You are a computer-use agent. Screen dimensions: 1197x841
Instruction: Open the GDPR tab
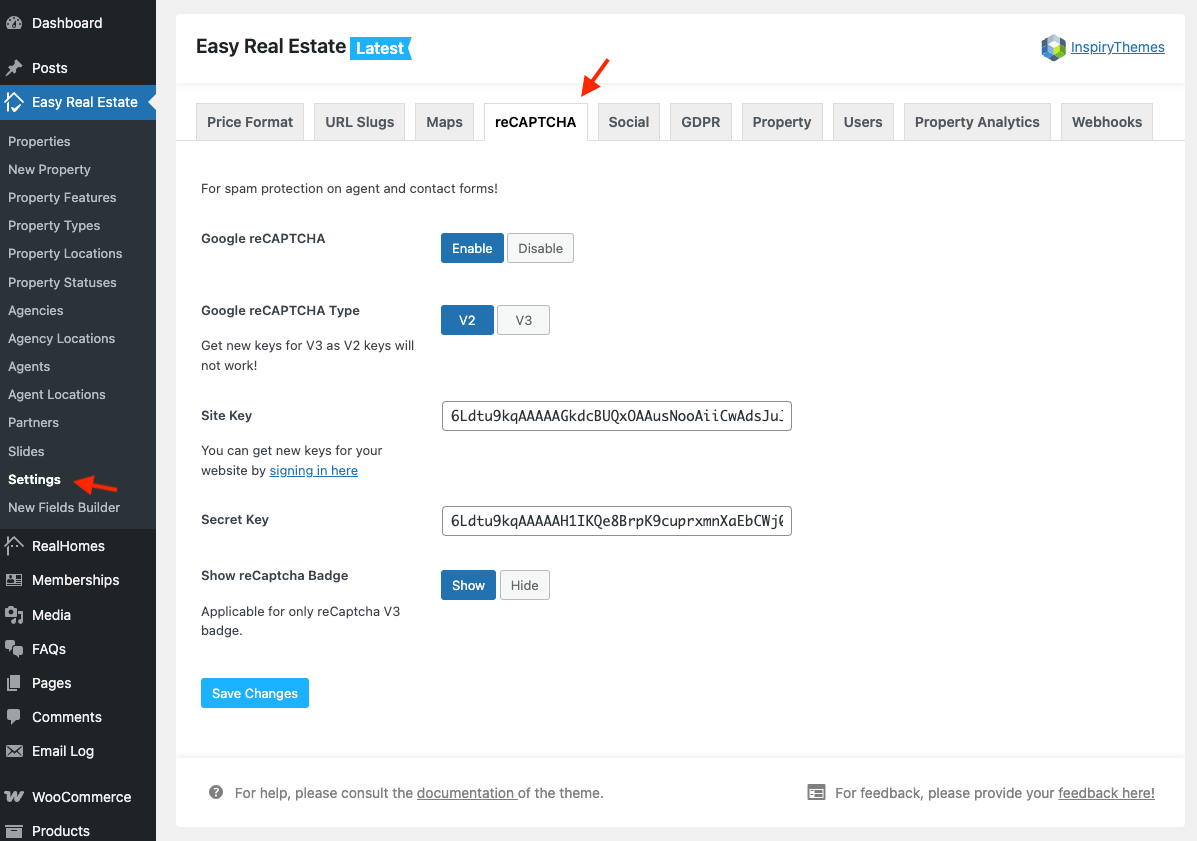pyautogui.click(x=700, y=122)
